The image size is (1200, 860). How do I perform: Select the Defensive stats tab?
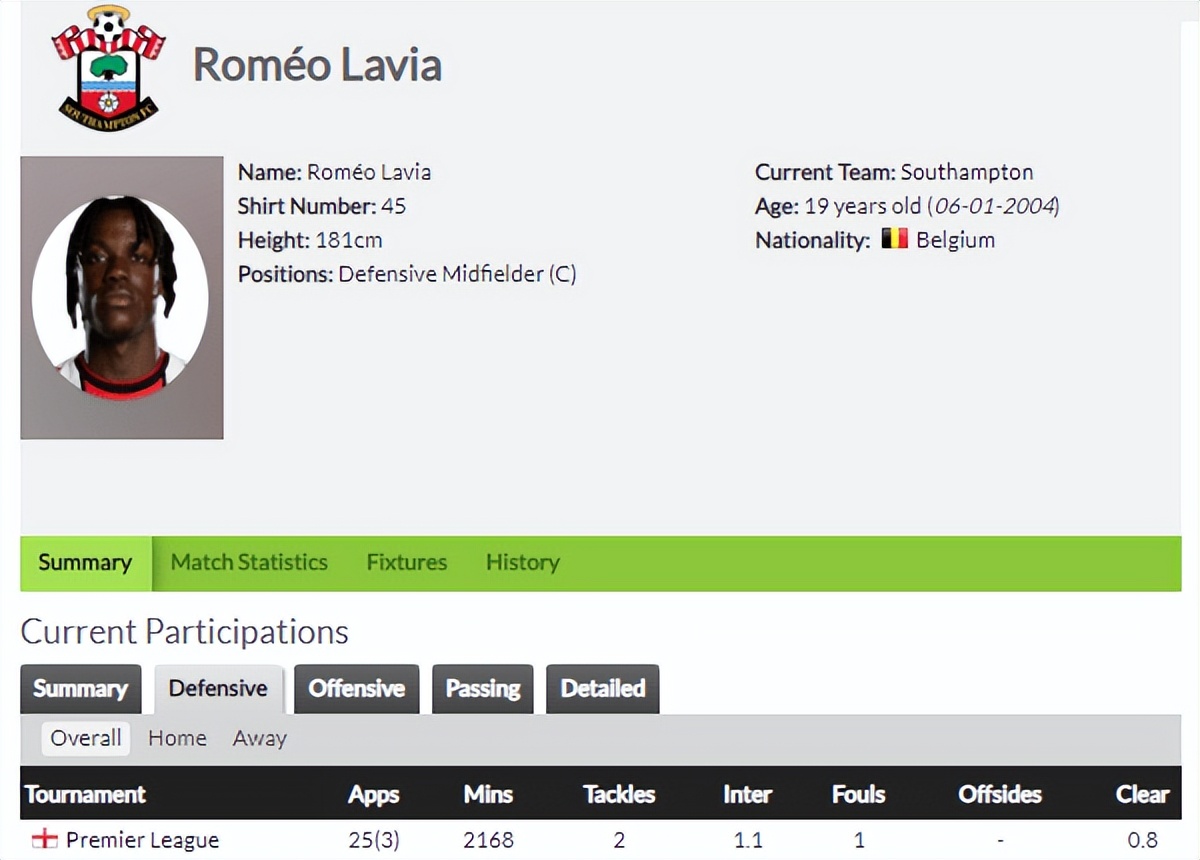click(x=218, y=689)
